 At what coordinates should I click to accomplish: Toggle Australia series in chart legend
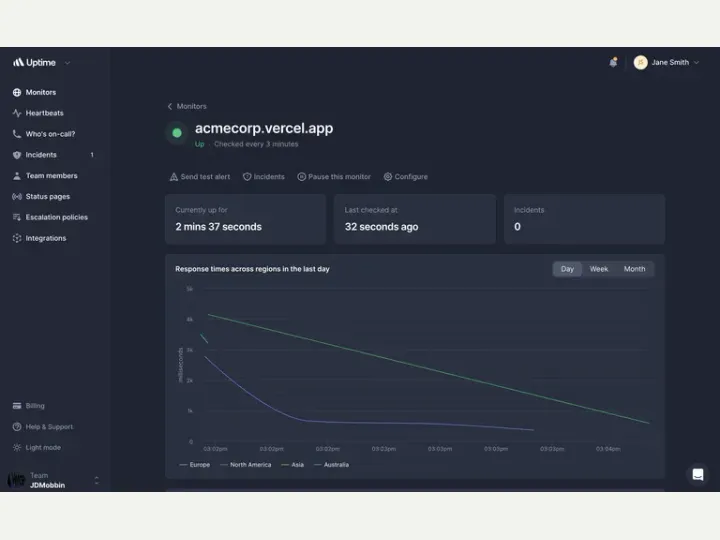(332, 465)
